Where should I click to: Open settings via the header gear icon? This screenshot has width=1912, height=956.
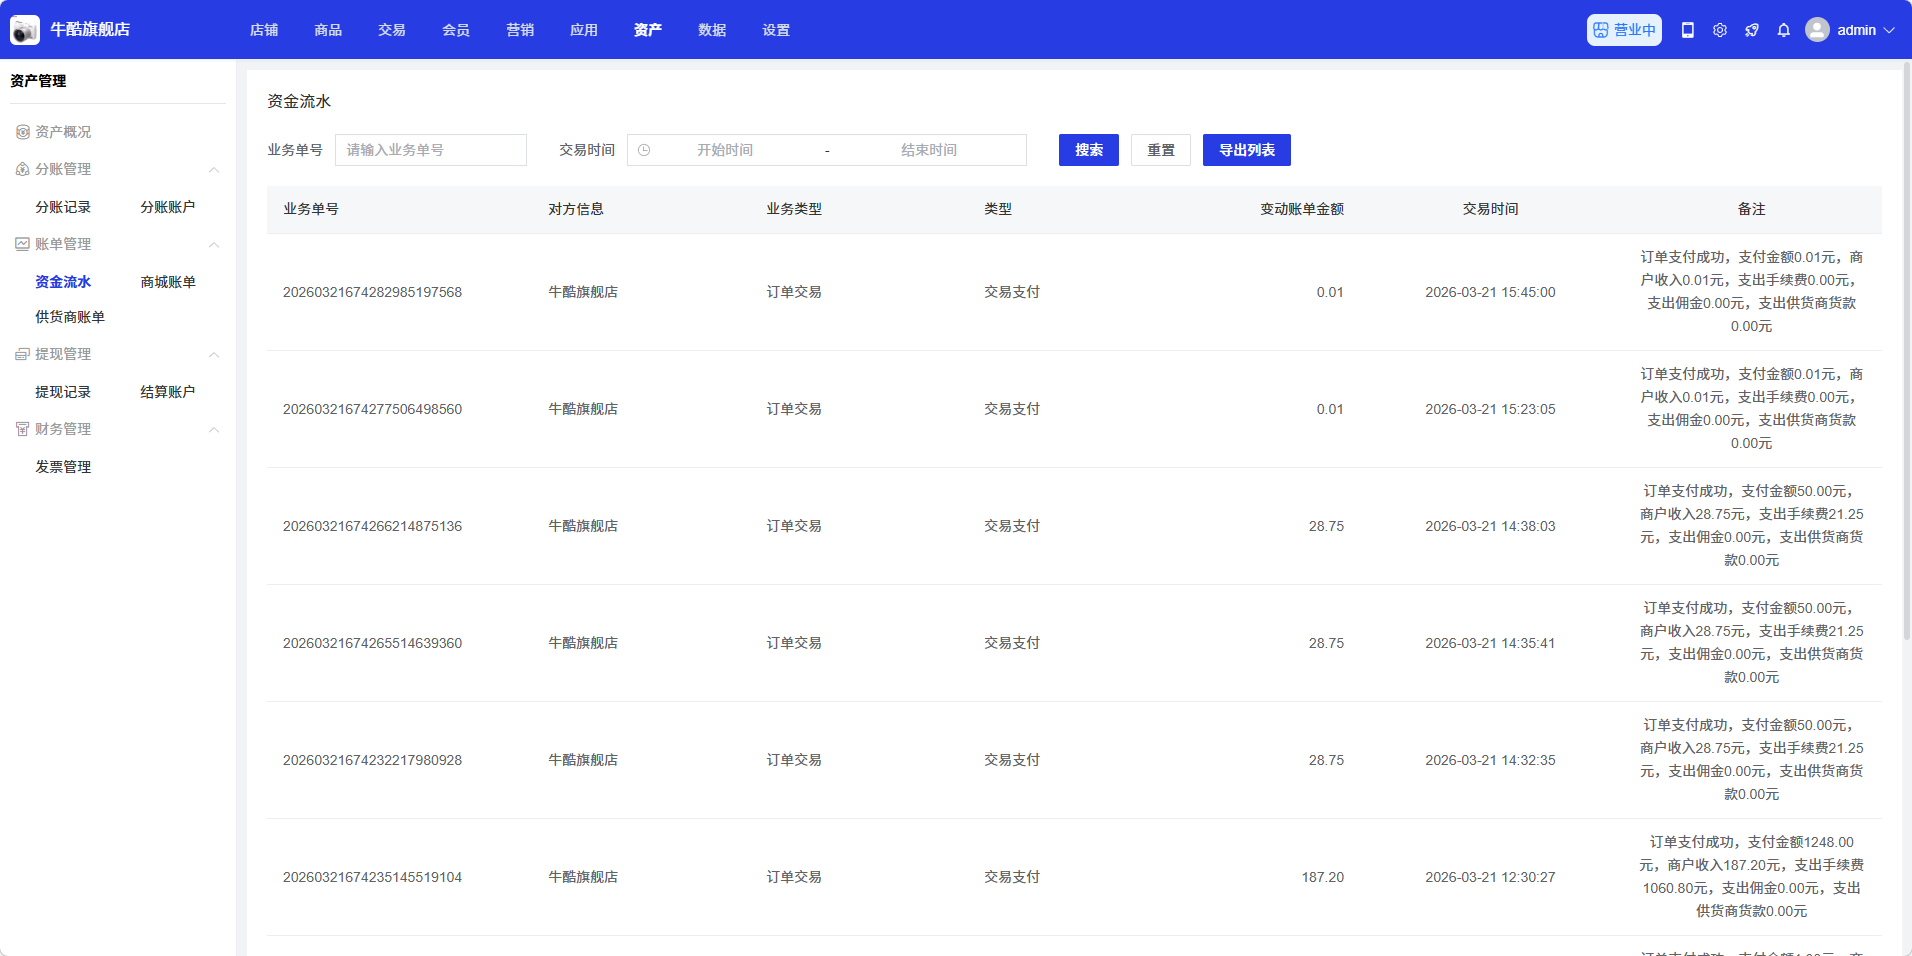point(1720,30)
